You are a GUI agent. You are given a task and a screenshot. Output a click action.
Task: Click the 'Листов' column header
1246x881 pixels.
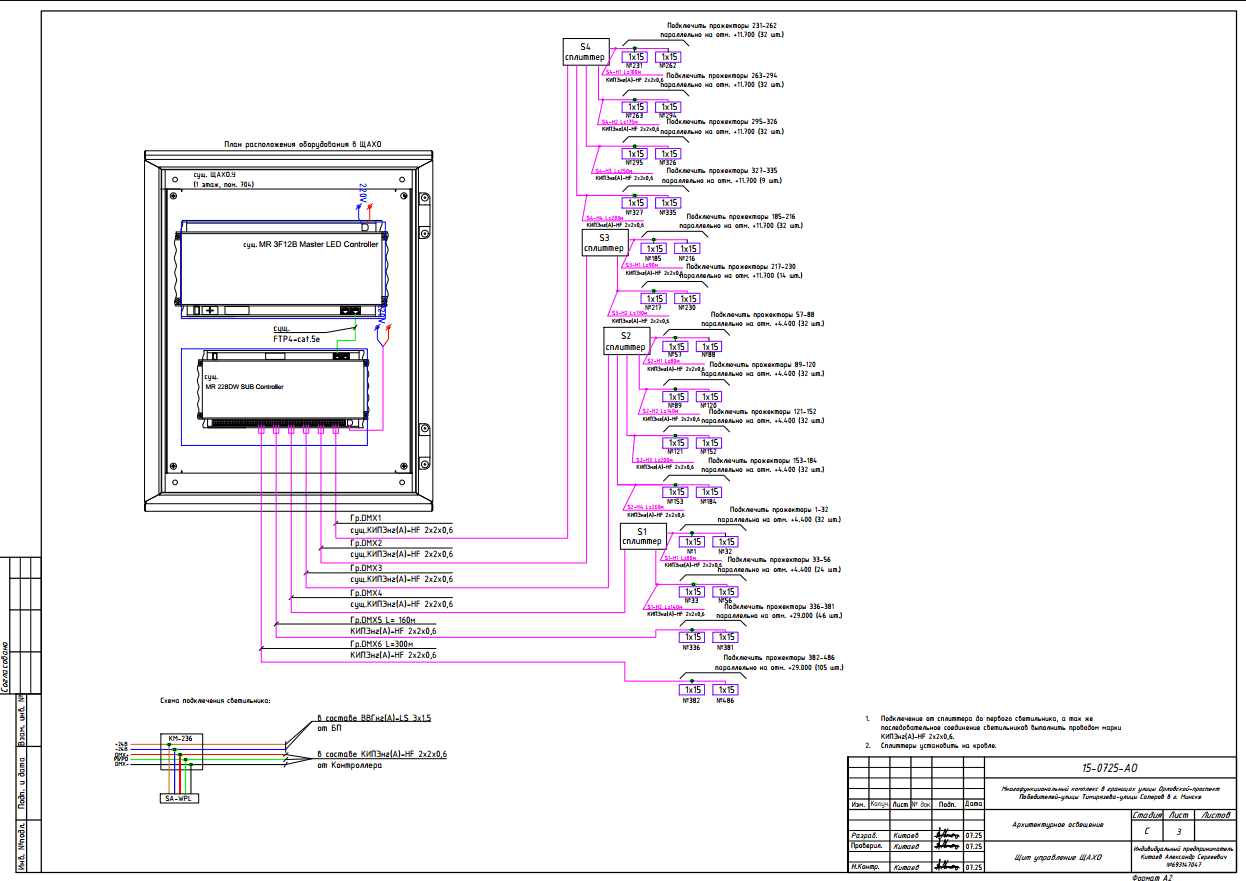pyautogui.click(x=1217, y=815)
